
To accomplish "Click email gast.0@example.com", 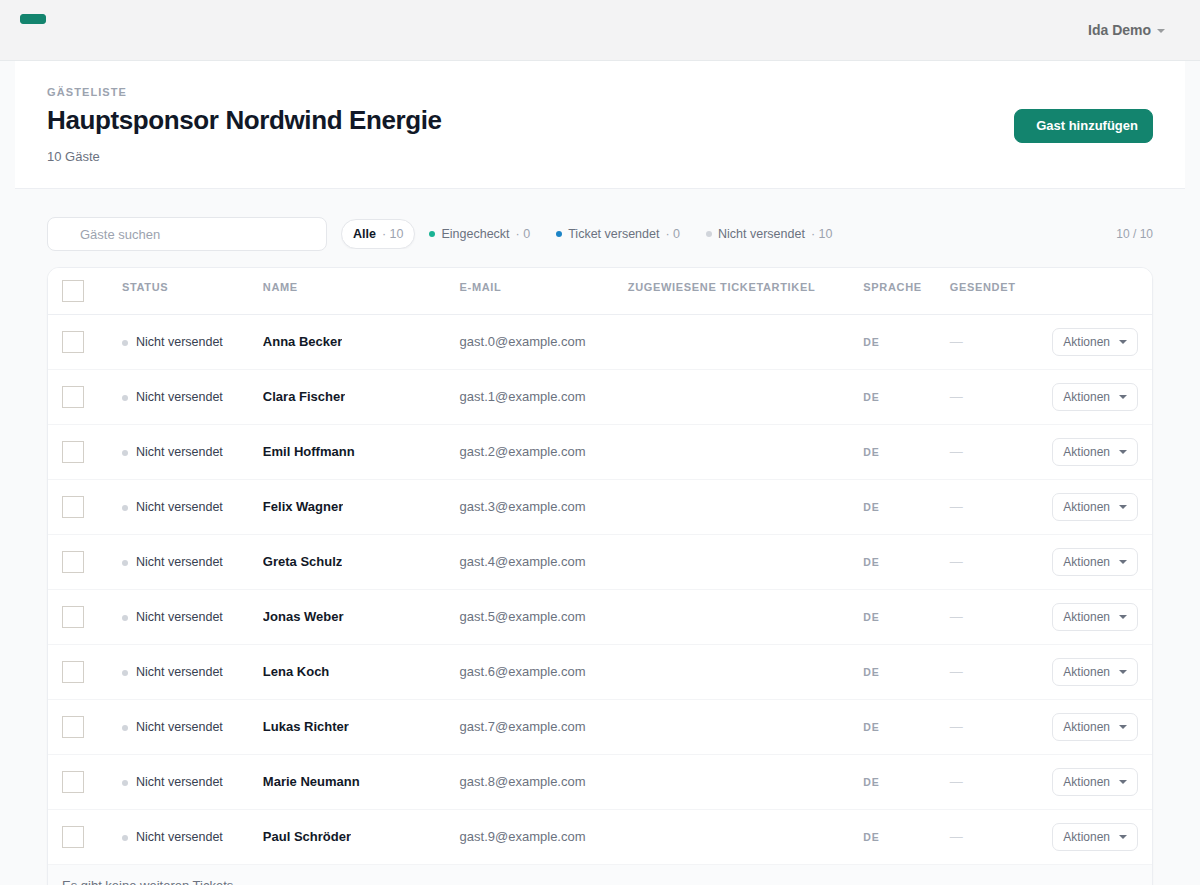I will [x=523, y=342].
